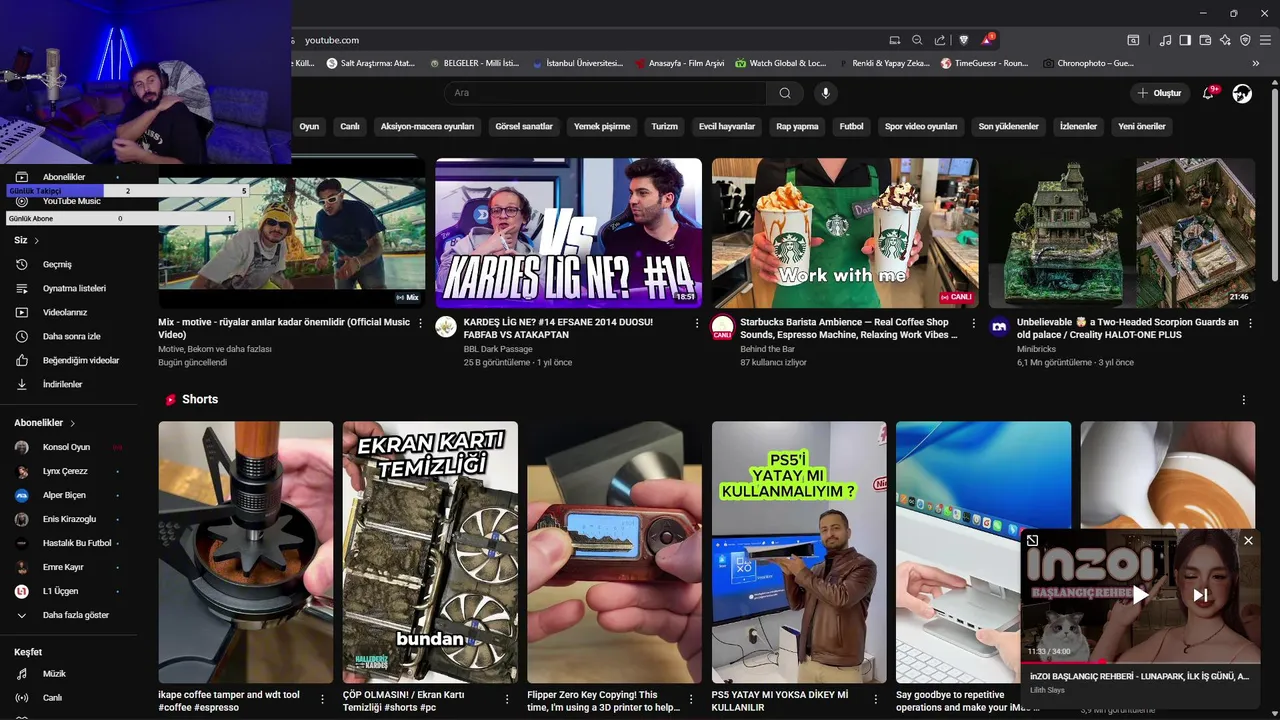Select the Futbol filter chip
1280x720 pixels.
point(851,126)
